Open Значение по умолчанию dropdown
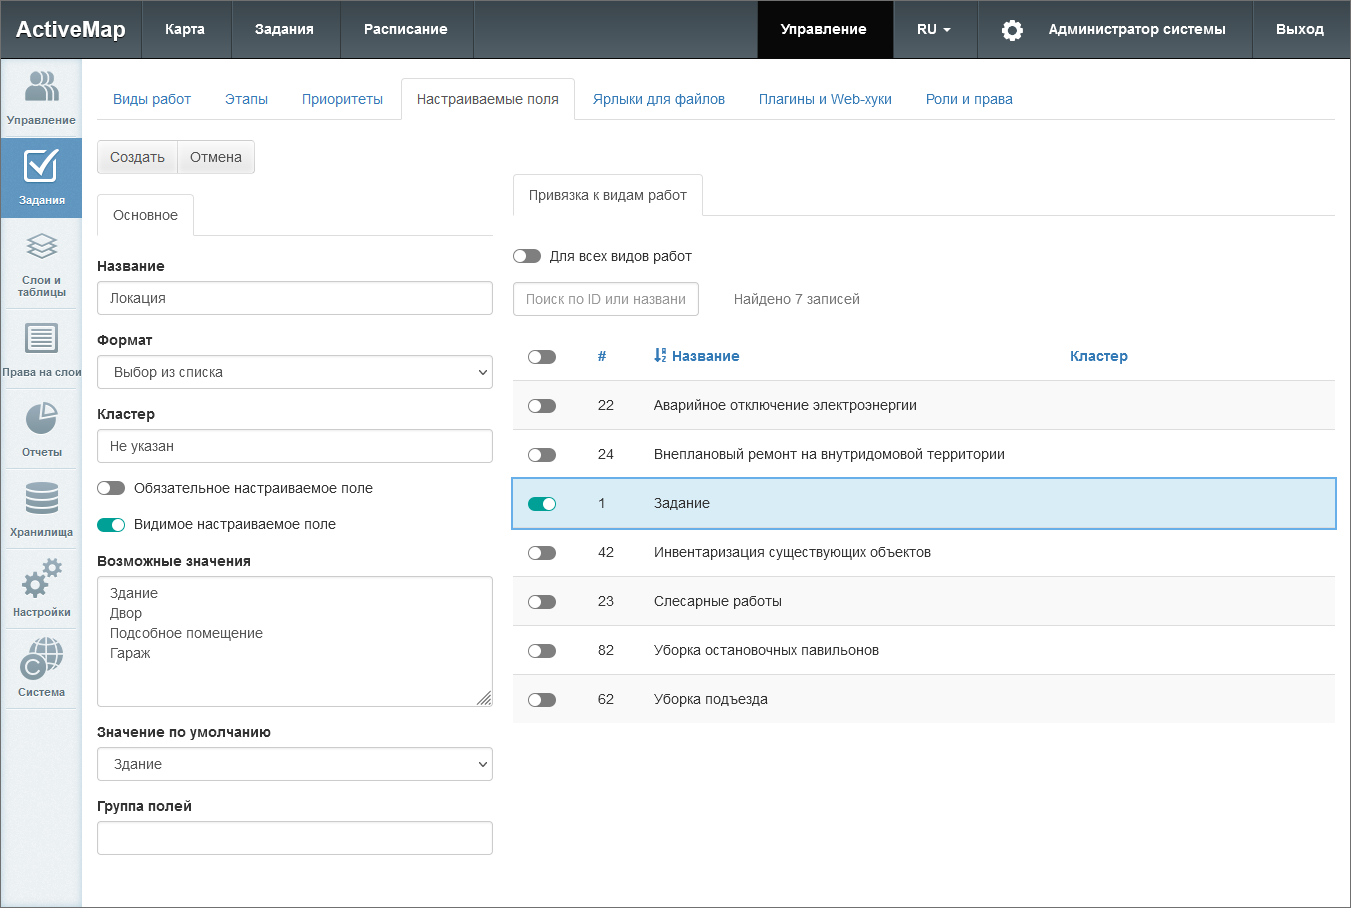The image size is (1351, 908). (294, 764)
